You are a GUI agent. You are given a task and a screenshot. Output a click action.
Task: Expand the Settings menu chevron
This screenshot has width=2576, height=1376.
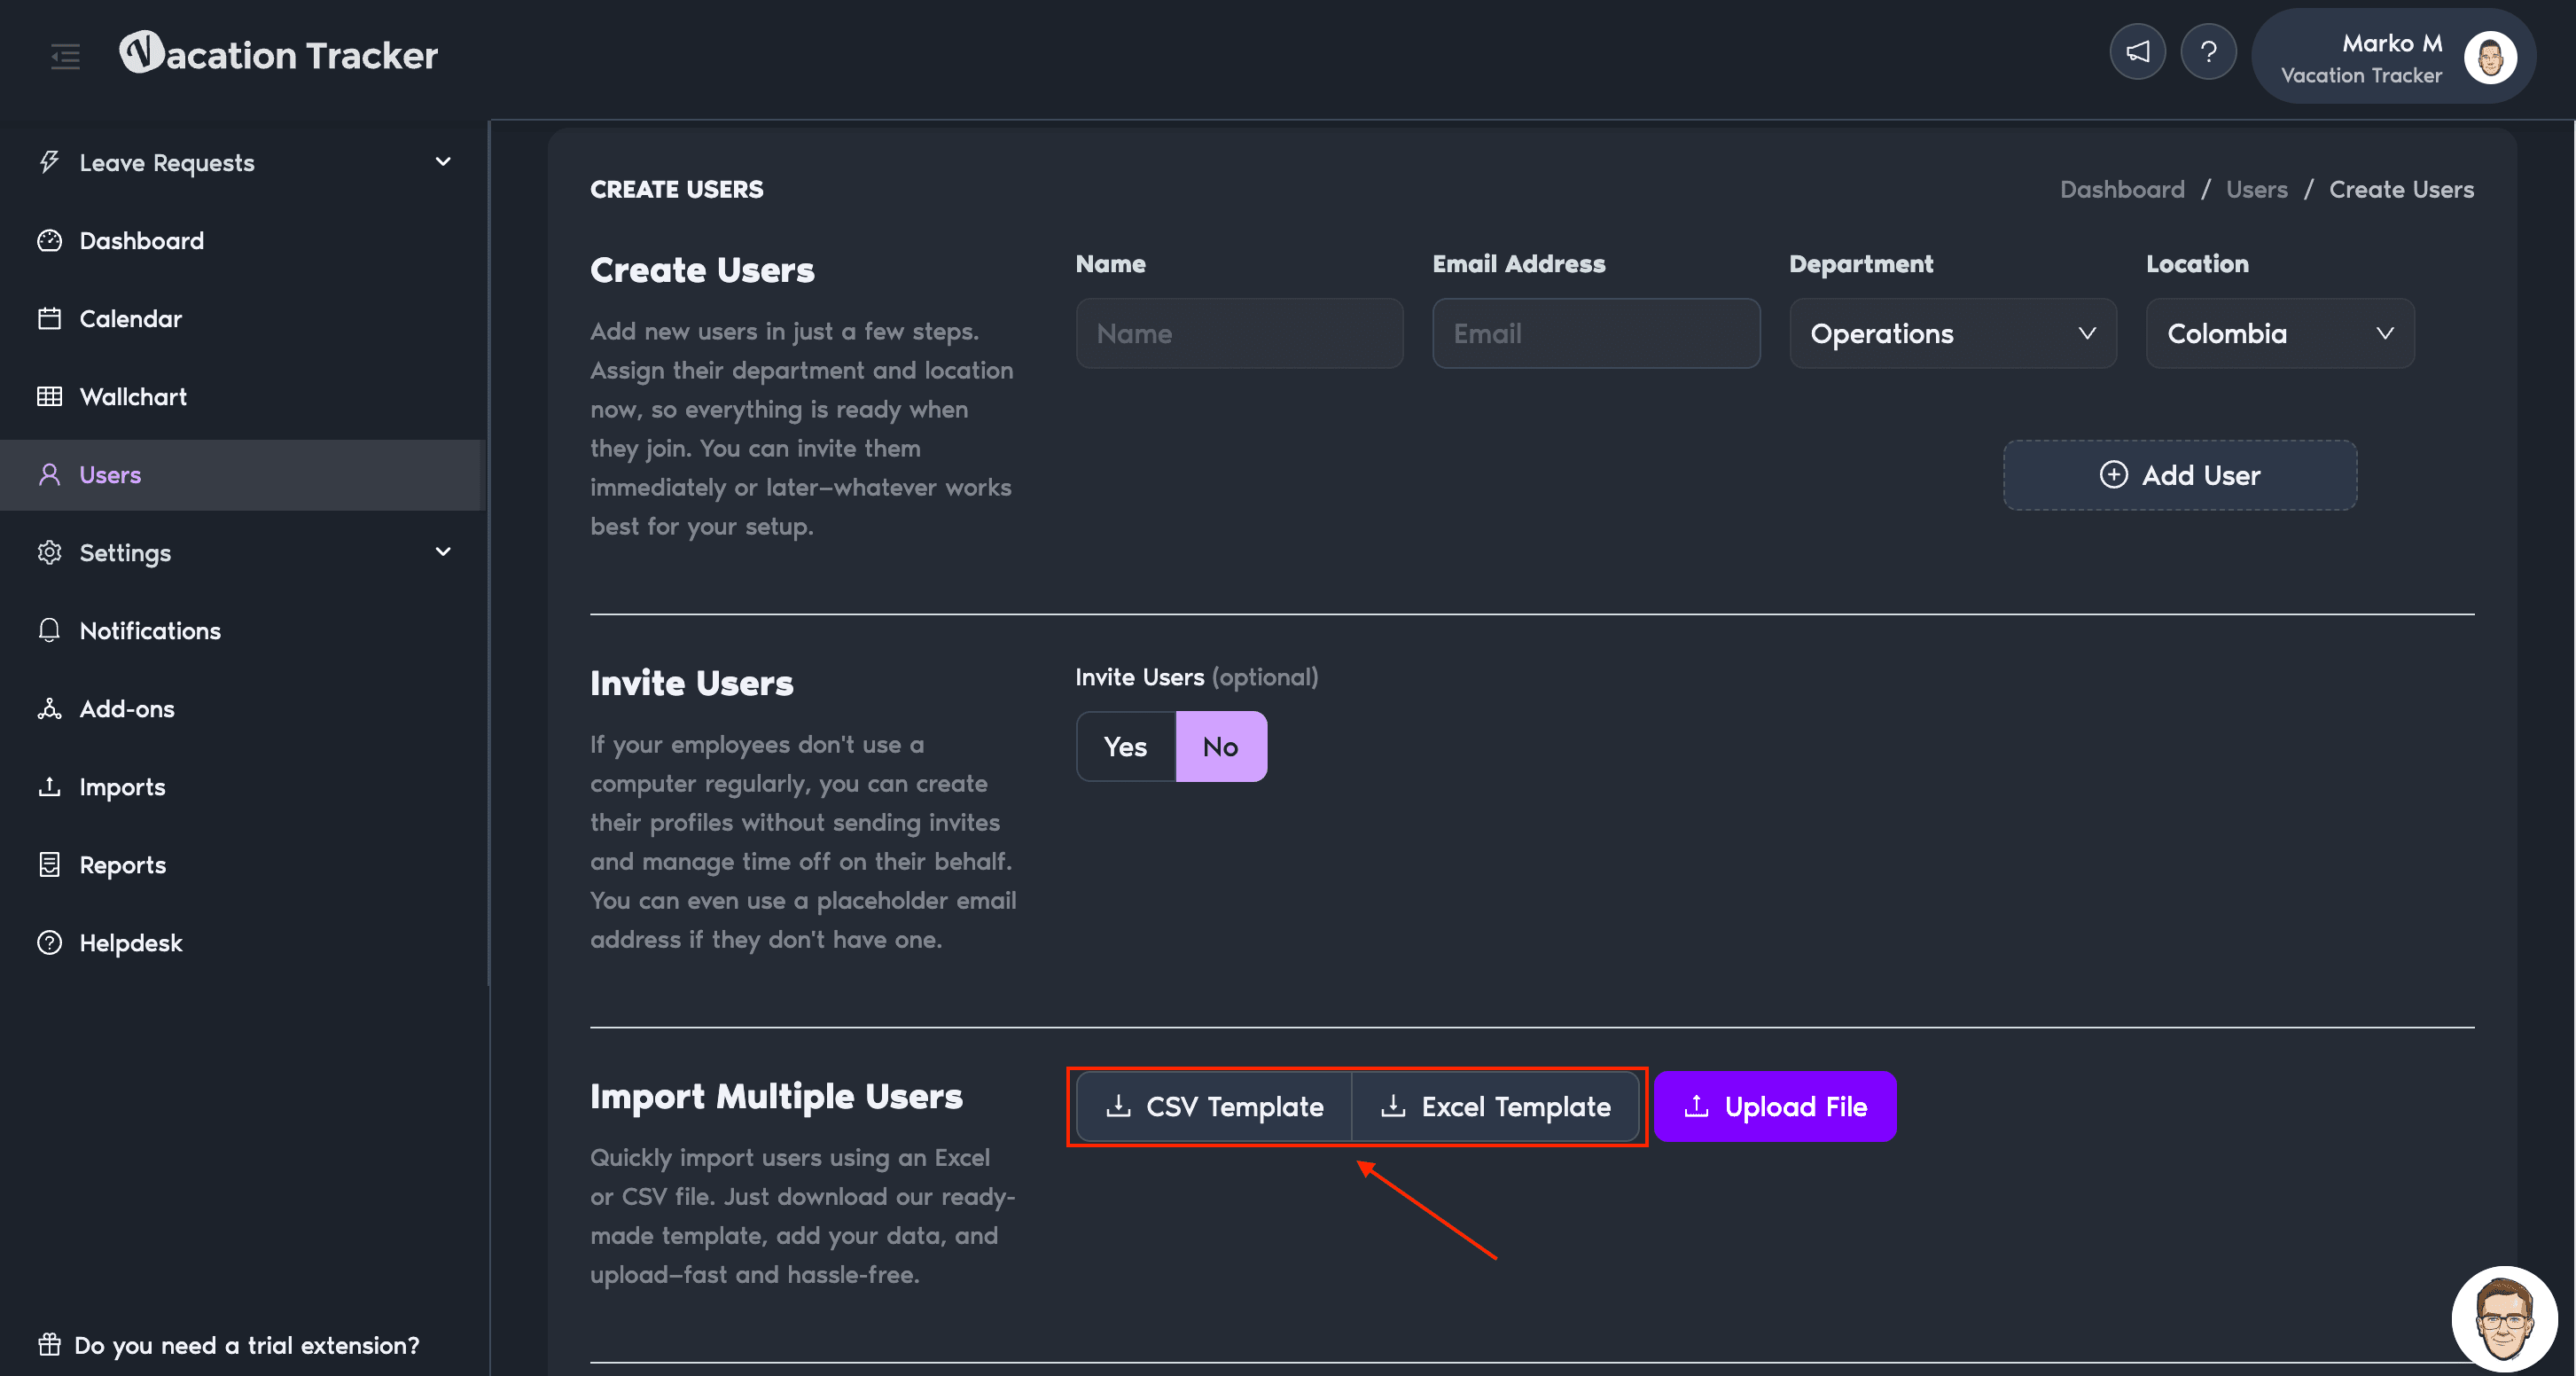(443, 552)
